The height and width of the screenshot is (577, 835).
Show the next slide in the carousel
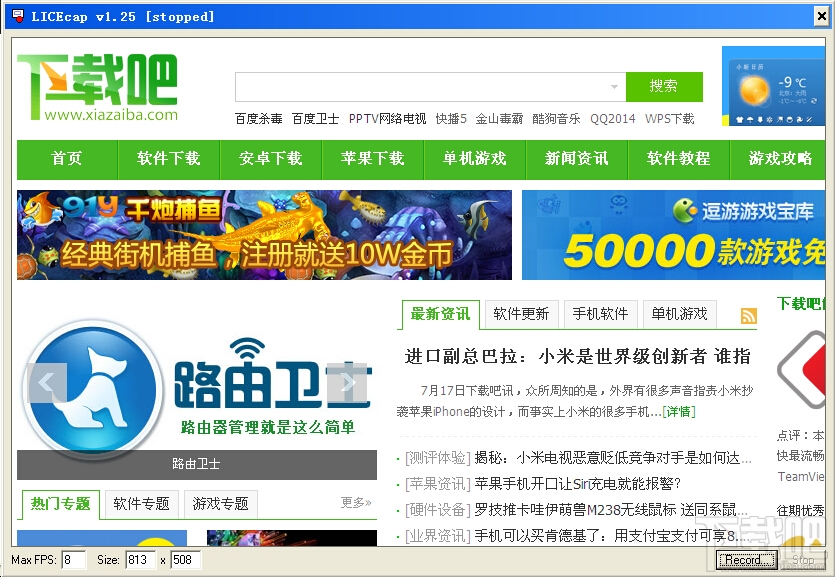point(347,382)
